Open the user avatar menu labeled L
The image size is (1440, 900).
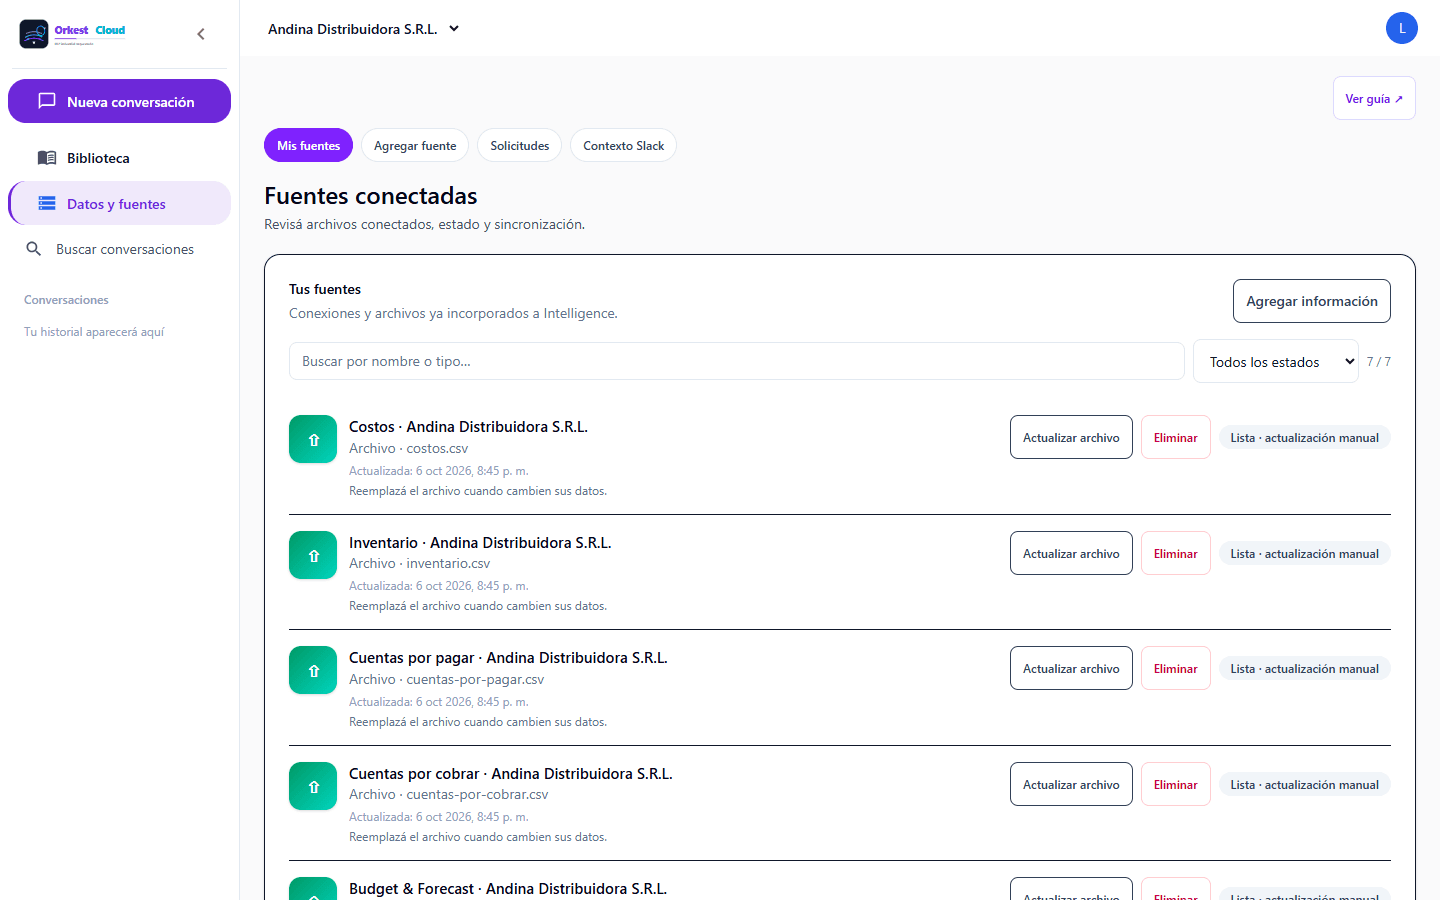pyautogui.click(x=1401, y=28)
